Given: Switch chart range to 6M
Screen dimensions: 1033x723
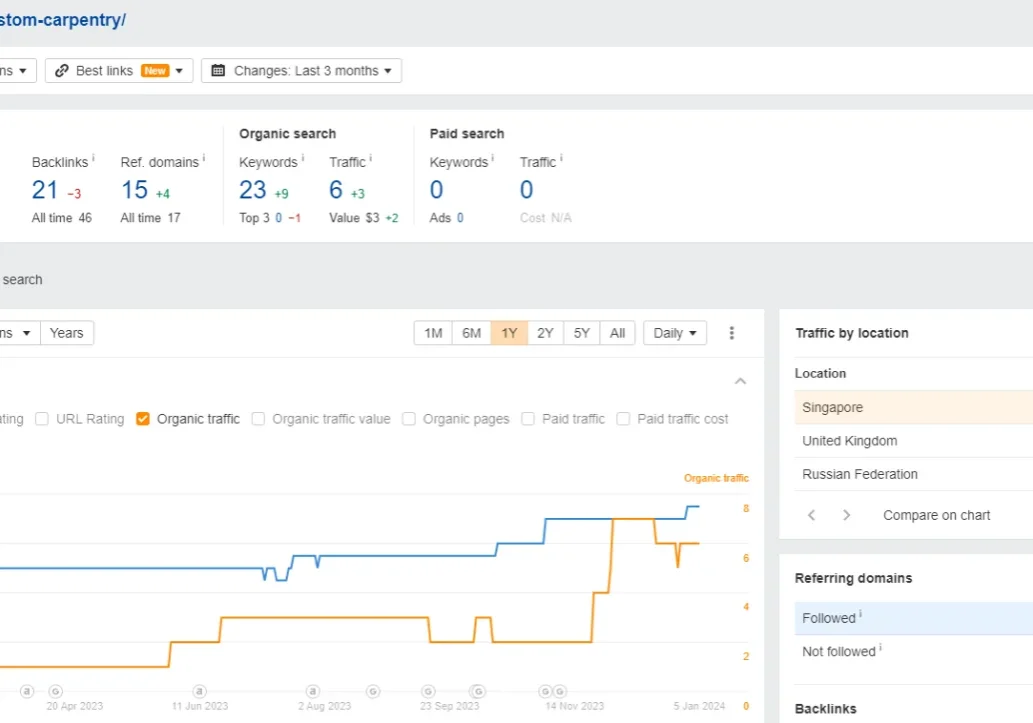Looking at the screenshot, I should point(471,333).
